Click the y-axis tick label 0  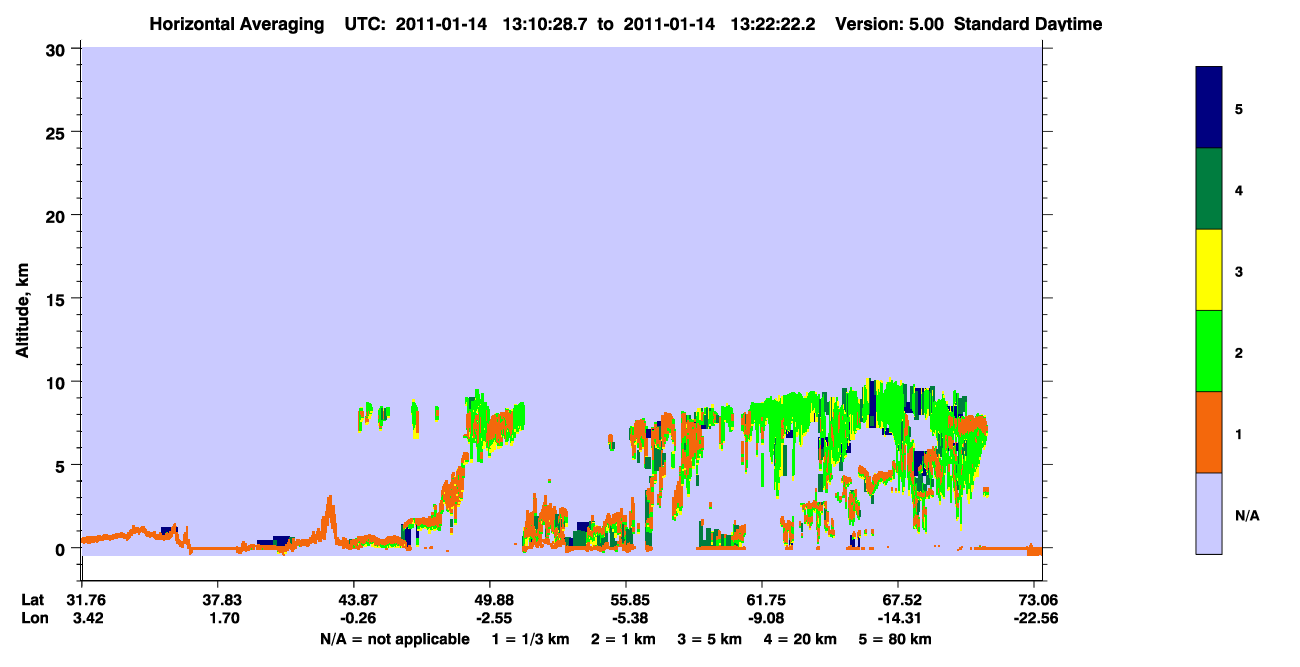(62, 549)
